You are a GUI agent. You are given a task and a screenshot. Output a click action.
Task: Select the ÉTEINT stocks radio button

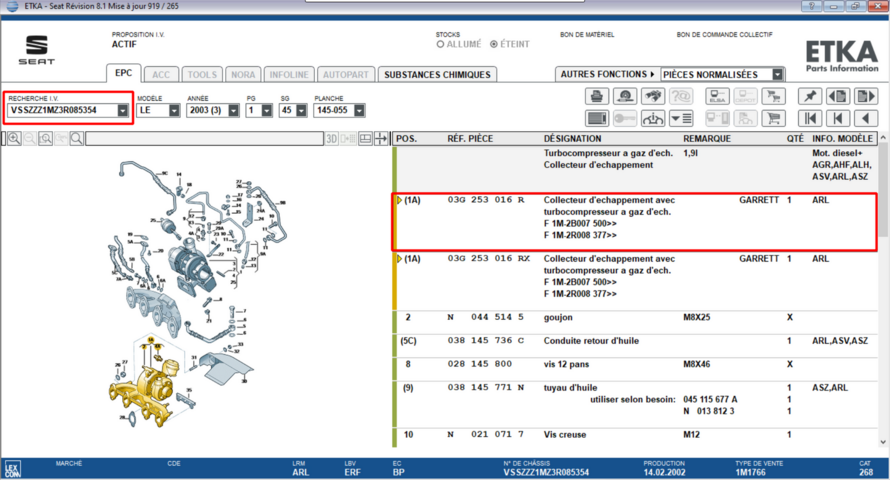pos(494,44)
